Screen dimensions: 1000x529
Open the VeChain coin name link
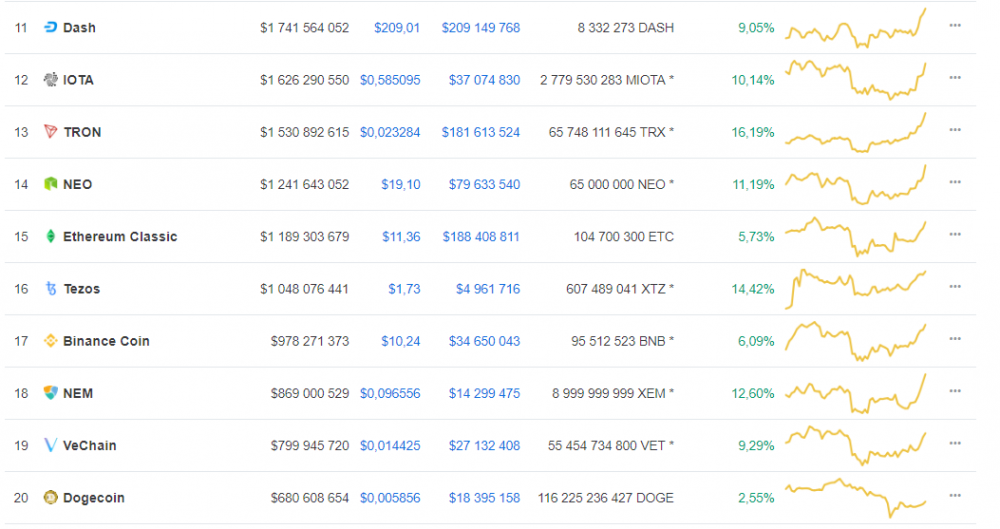point(89,445)
